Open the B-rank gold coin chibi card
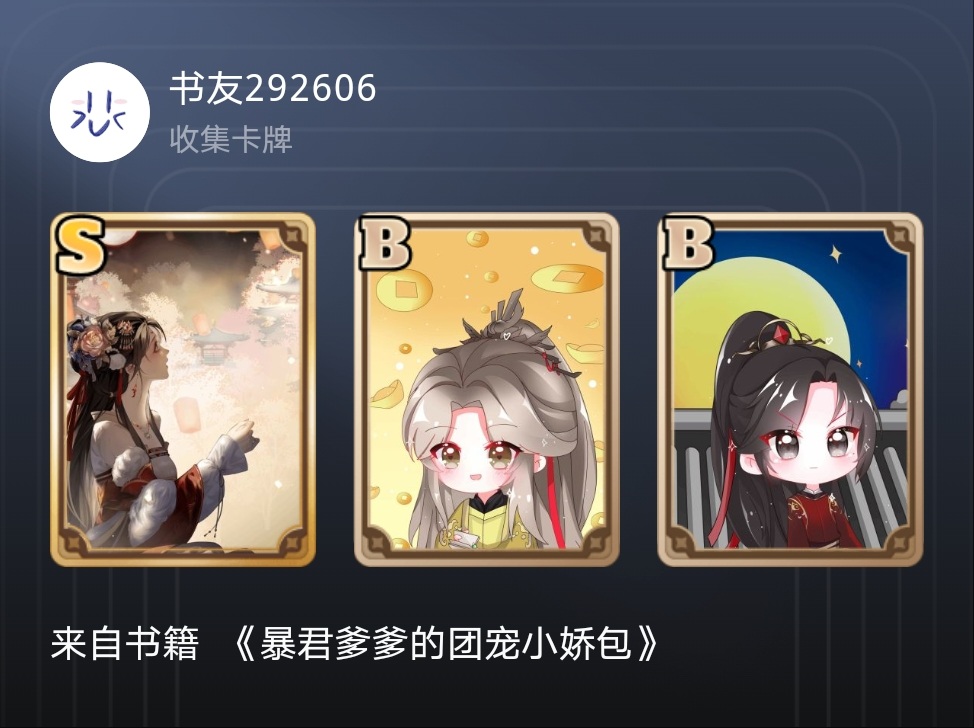 coord(486,389)
